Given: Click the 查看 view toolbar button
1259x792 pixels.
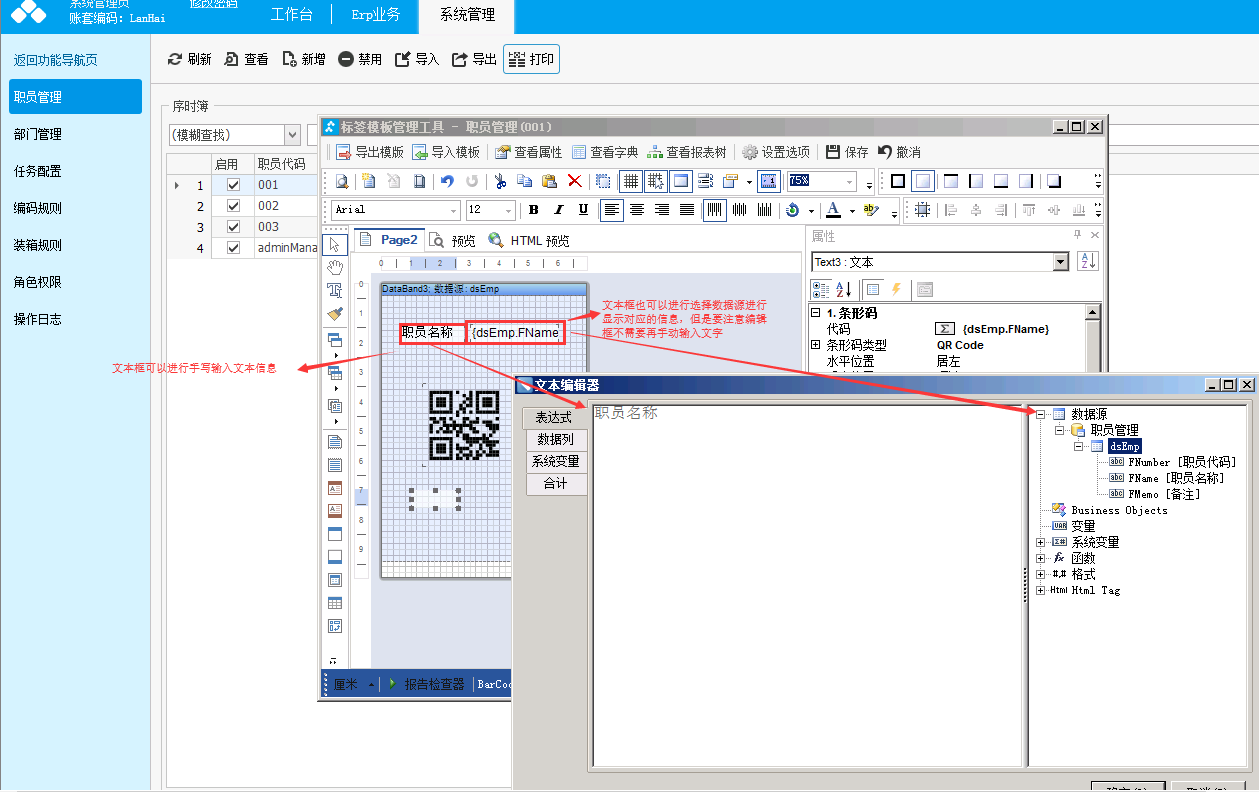Looking at the screenshot, I should point(246,60).
